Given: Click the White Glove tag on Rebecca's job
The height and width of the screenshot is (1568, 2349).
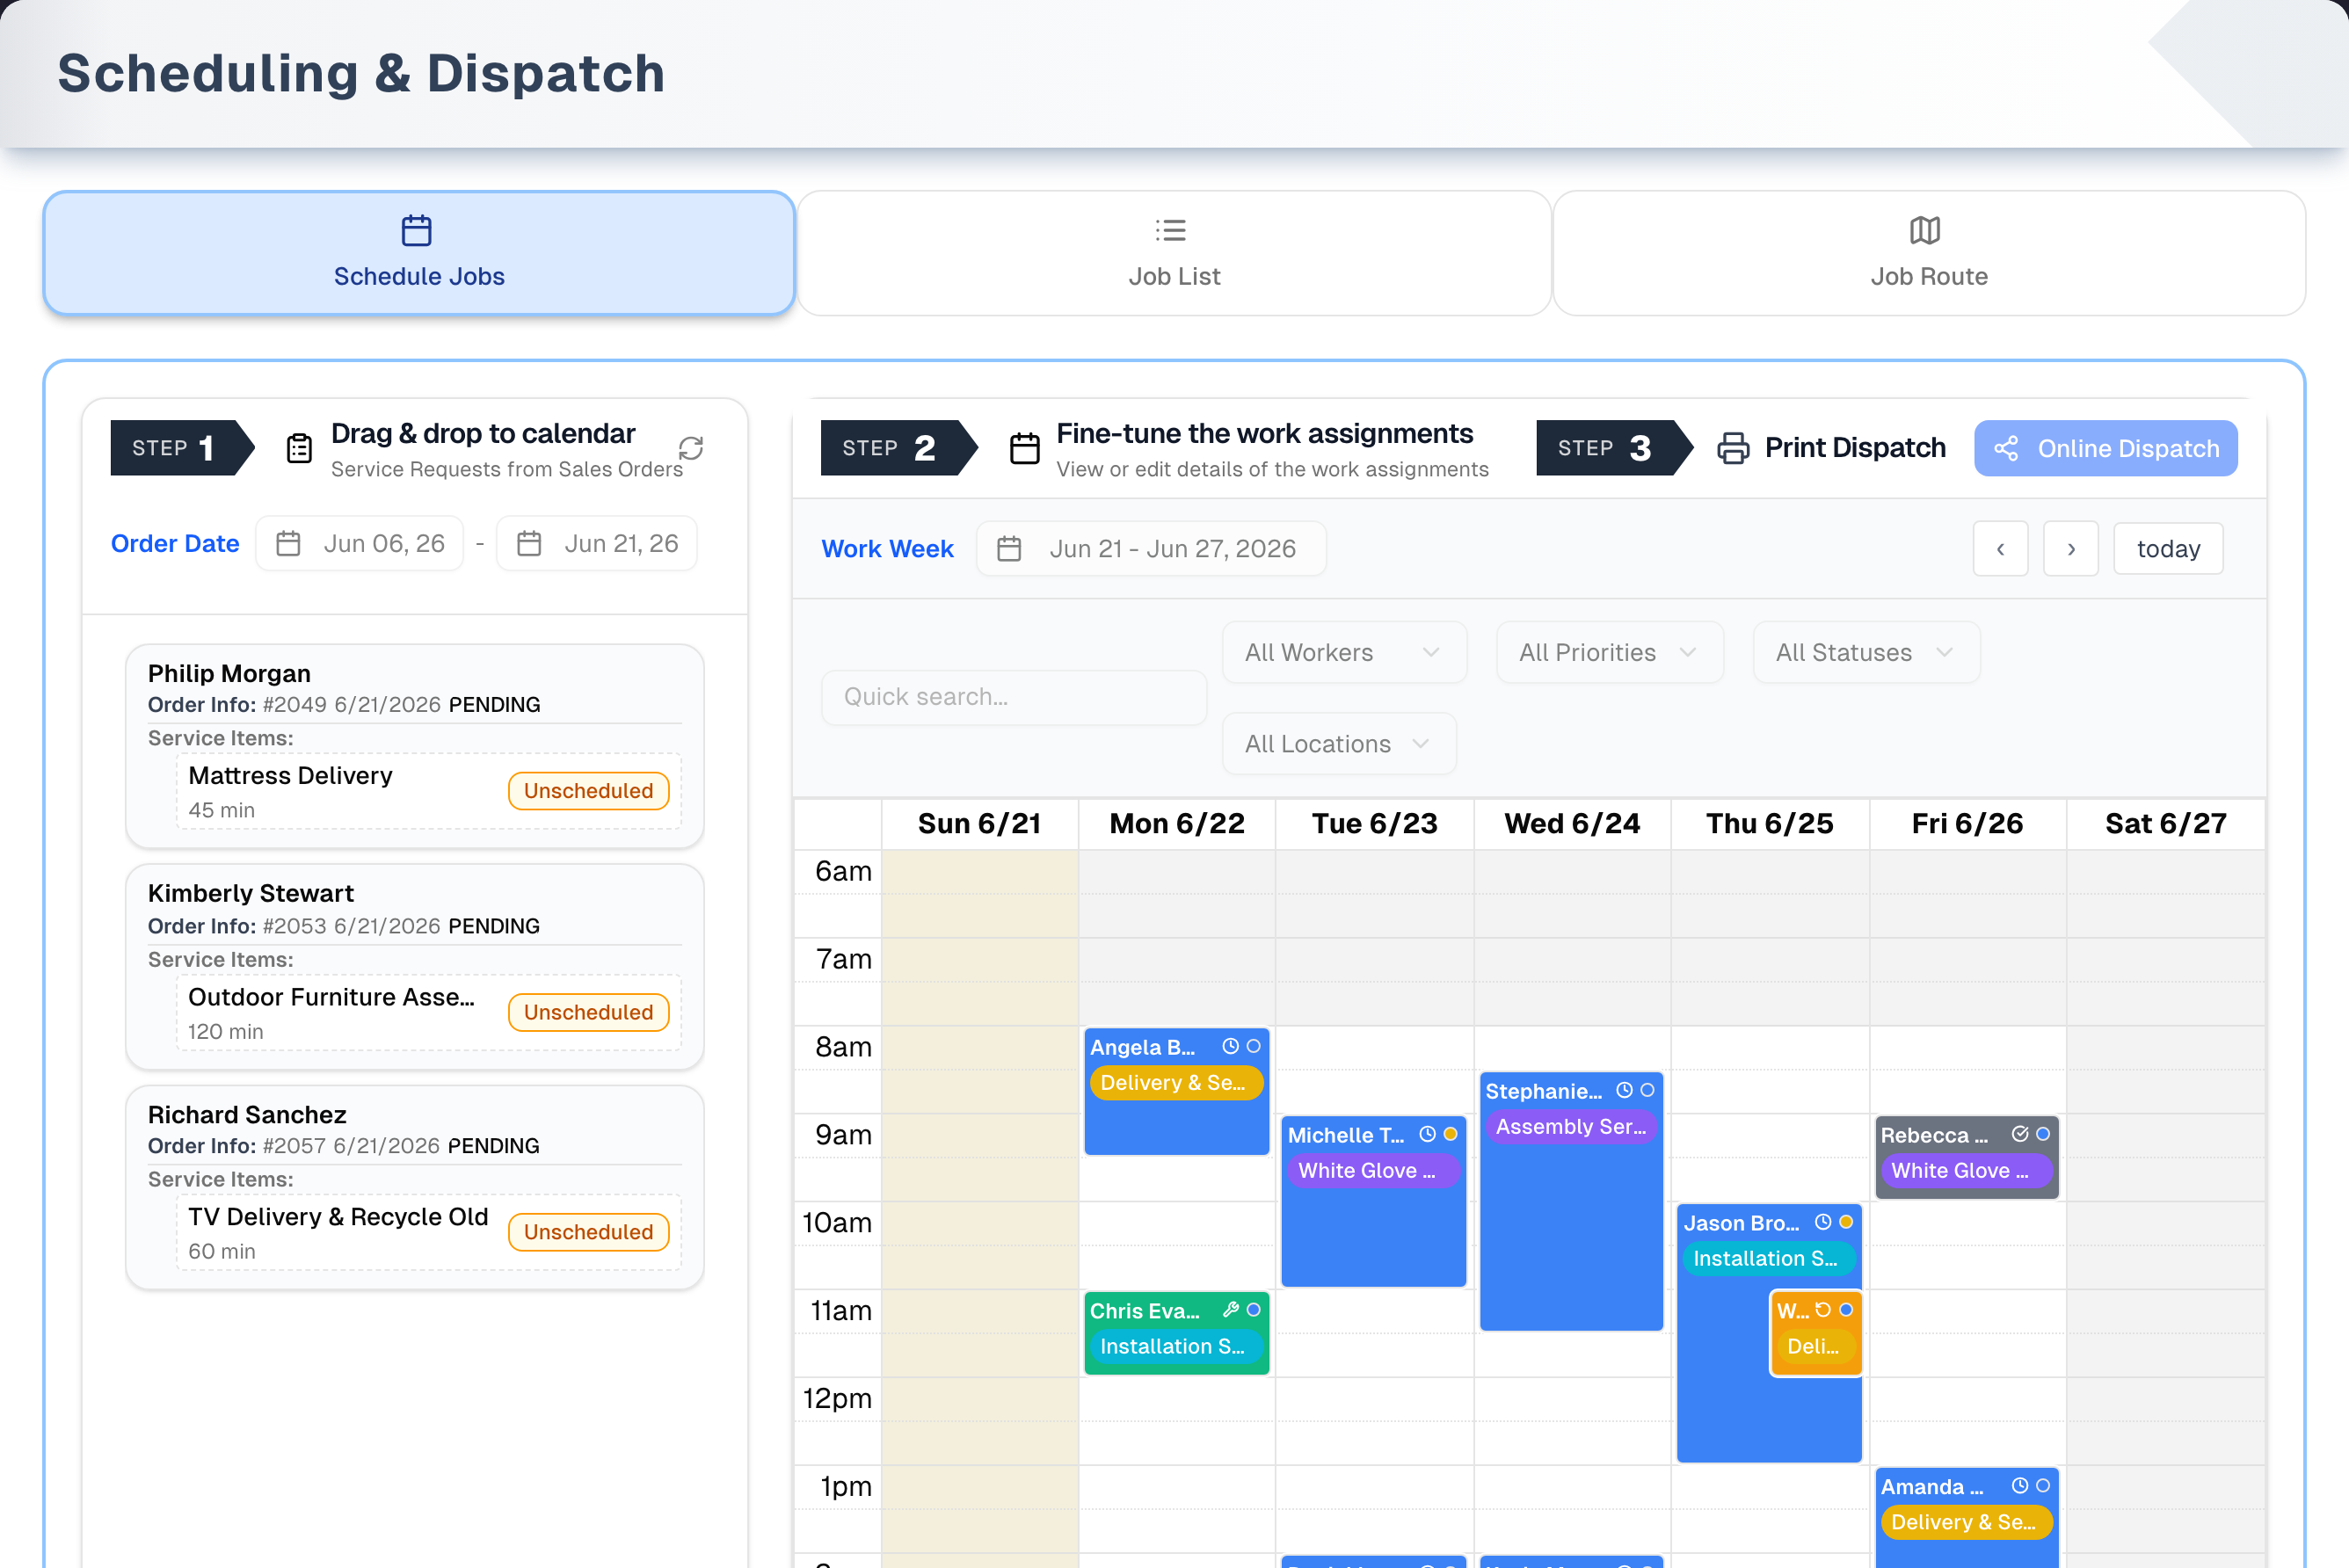Looking at the screenshot, I should click(x=1965, y=1171).
